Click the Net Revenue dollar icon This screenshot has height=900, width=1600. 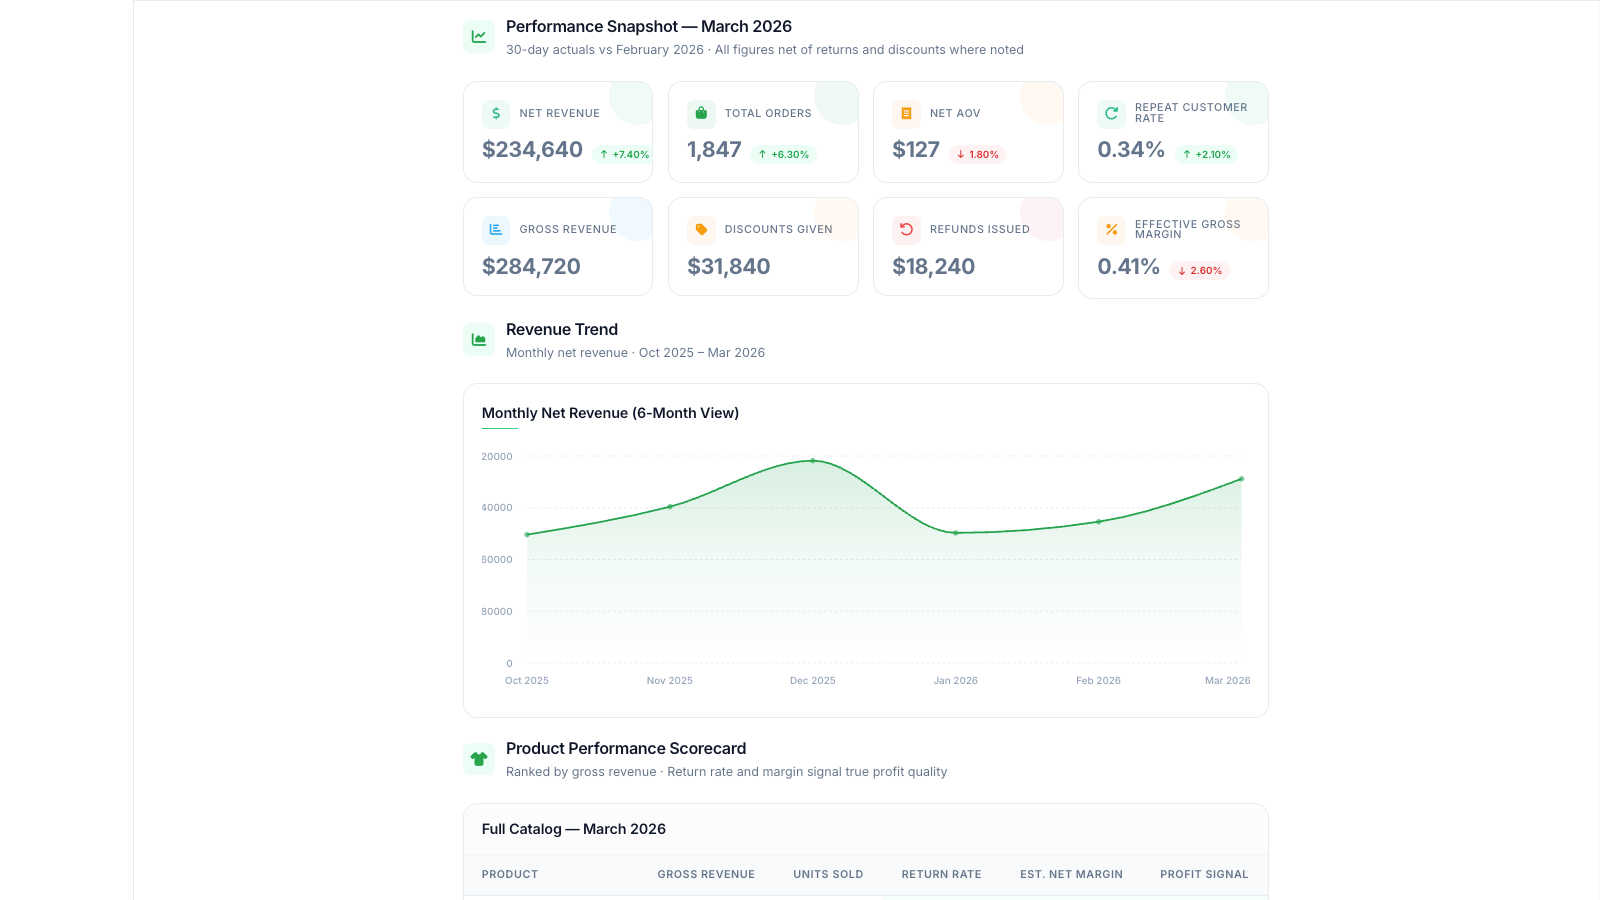[496, 114]
